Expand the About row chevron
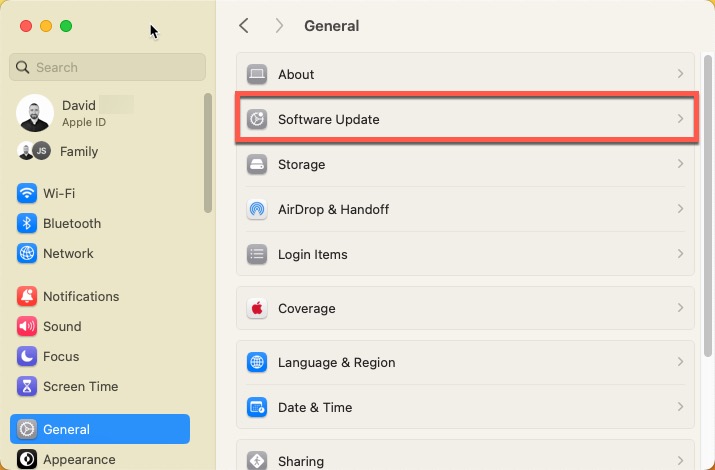Image resolution: width=715 pixels, height=470 pixels. pyautogui.click(x=680, y=74)
